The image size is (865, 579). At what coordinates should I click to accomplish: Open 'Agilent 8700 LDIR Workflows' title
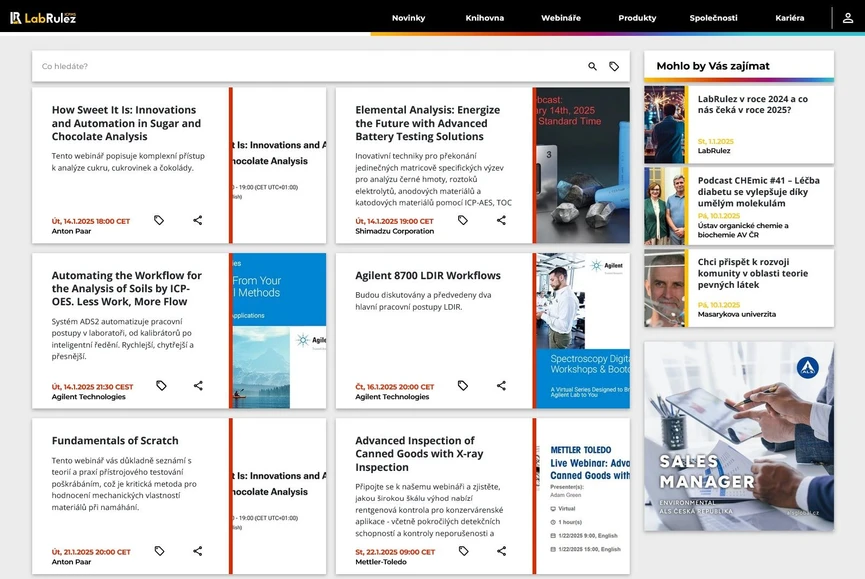(x=428, y=275)
